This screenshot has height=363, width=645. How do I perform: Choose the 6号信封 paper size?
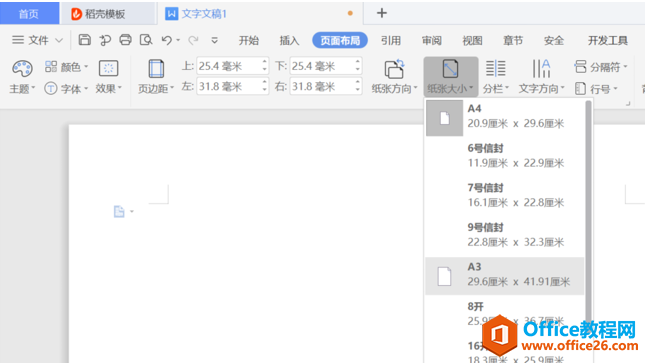pos(504,156)
